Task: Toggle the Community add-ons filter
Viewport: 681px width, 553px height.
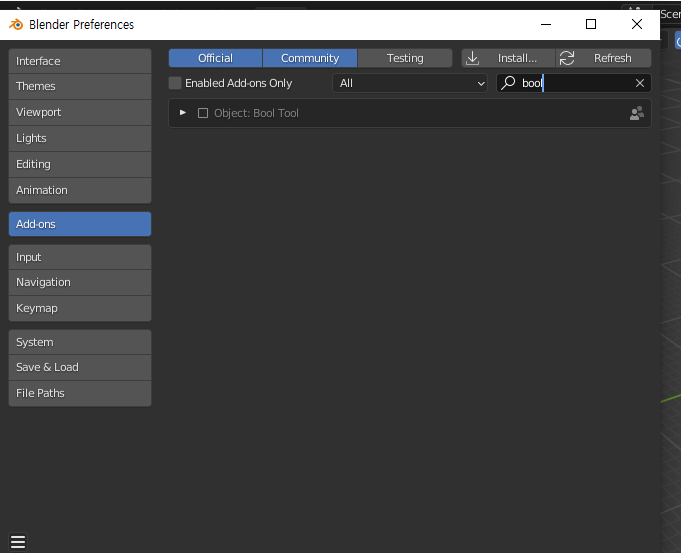Action: click(310, 58)
